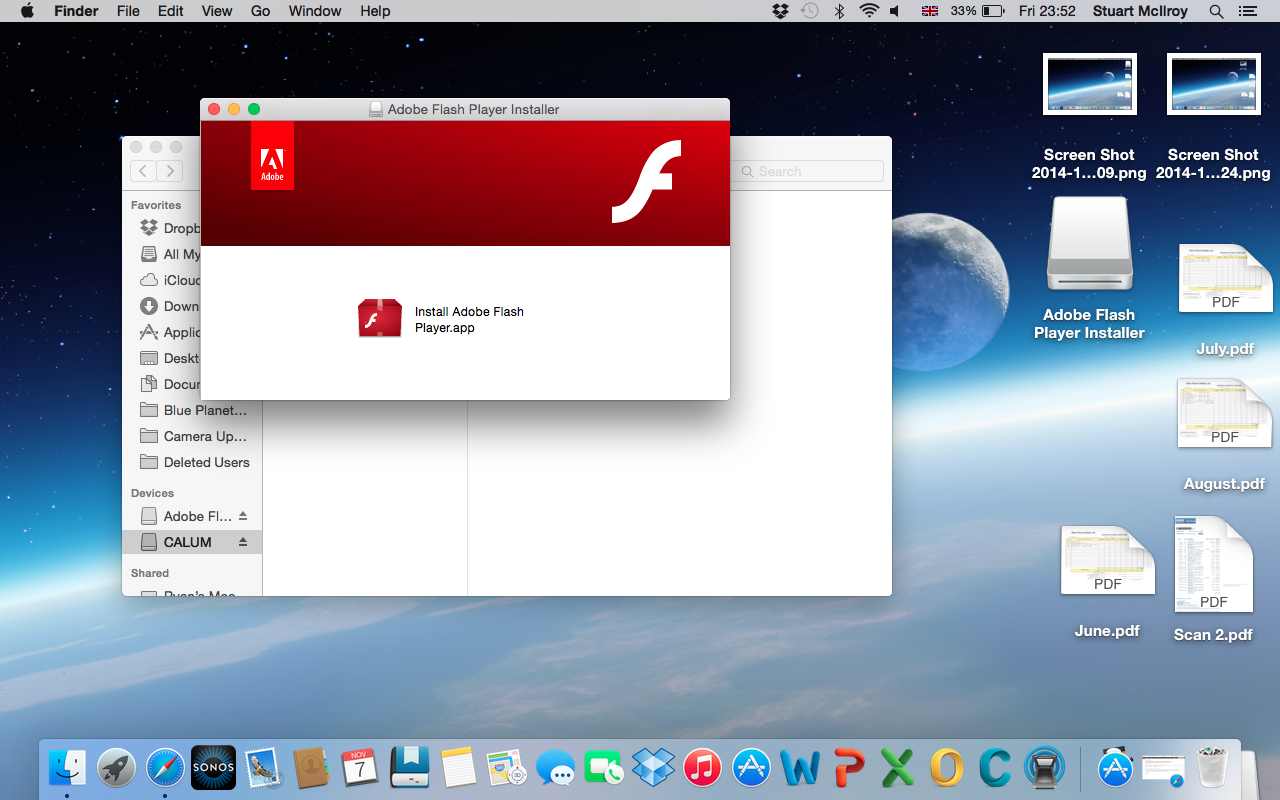Open iTunes in the Dock
1280x800 pixels.
(x=703, y=768)
